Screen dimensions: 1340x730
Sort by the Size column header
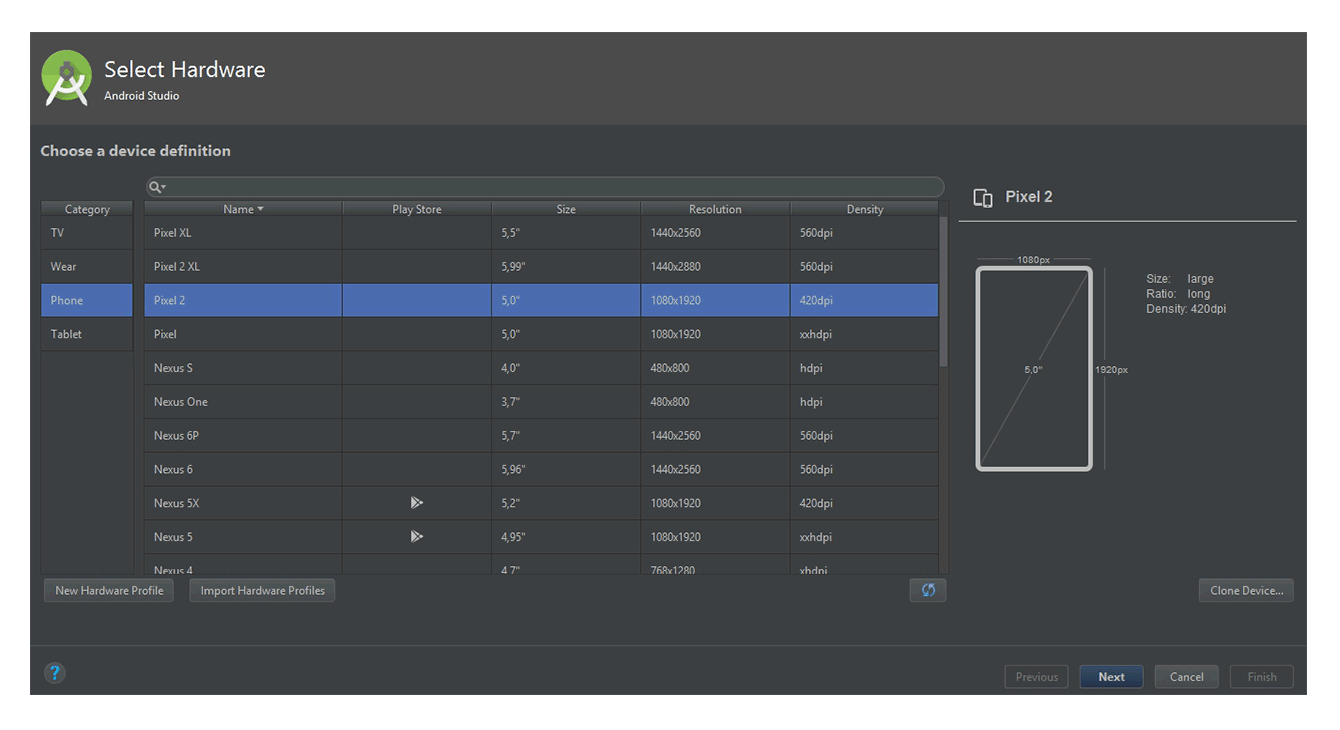coord(566,209)
